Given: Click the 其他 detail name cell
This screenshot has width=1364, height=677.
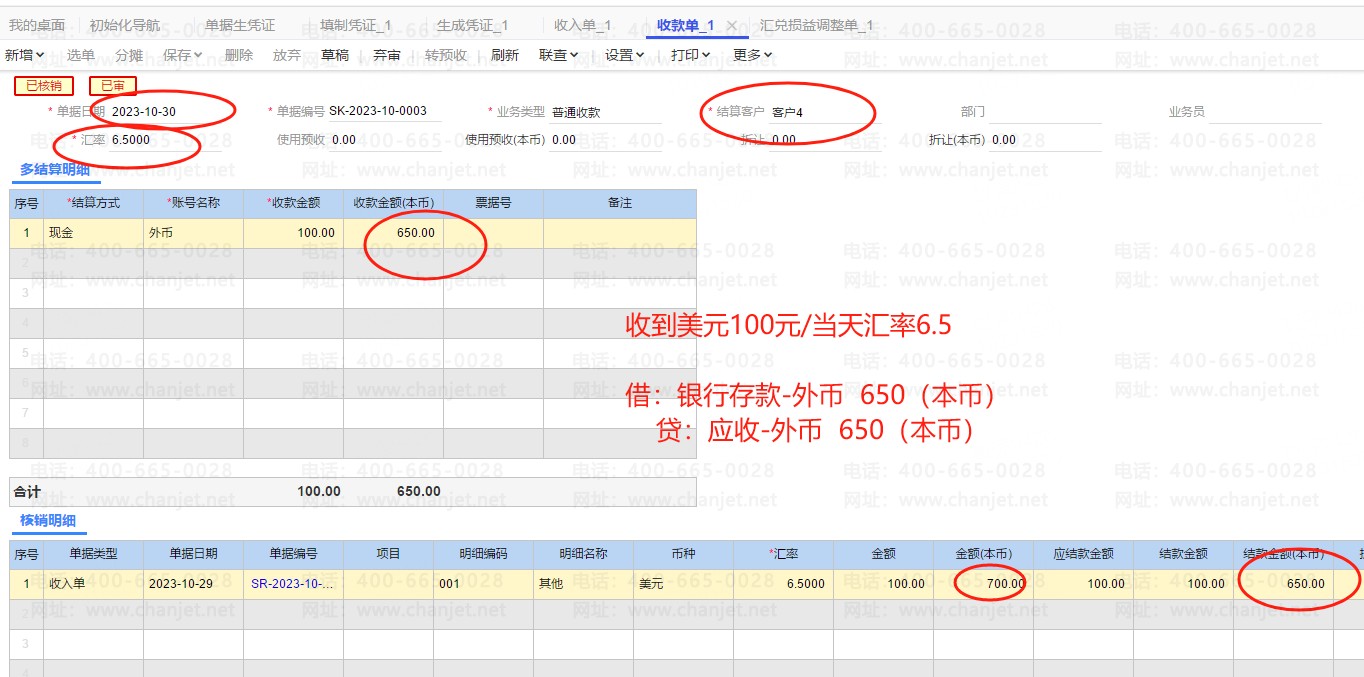Looking at the screenshot, I should click(x=583, y=584).
